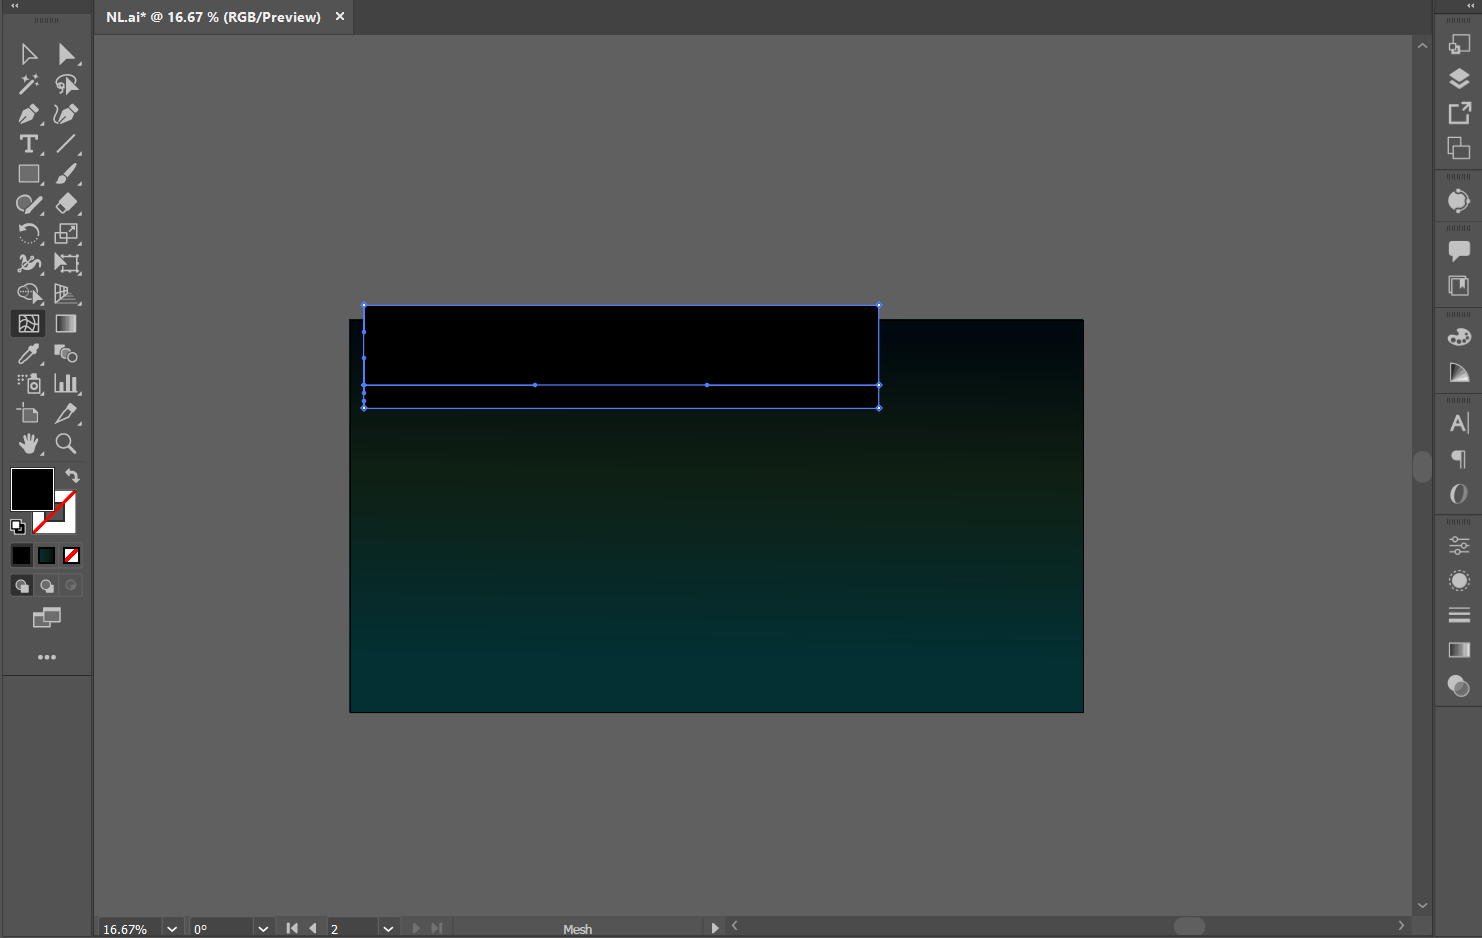Pick the Magic Wand tool

[x=29, y=84]
